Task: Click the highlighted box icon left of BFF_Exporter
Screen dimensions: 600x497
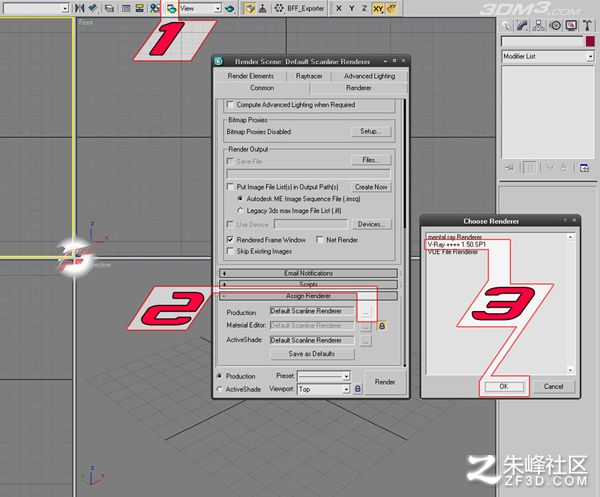Action: [x=249, y=8]
